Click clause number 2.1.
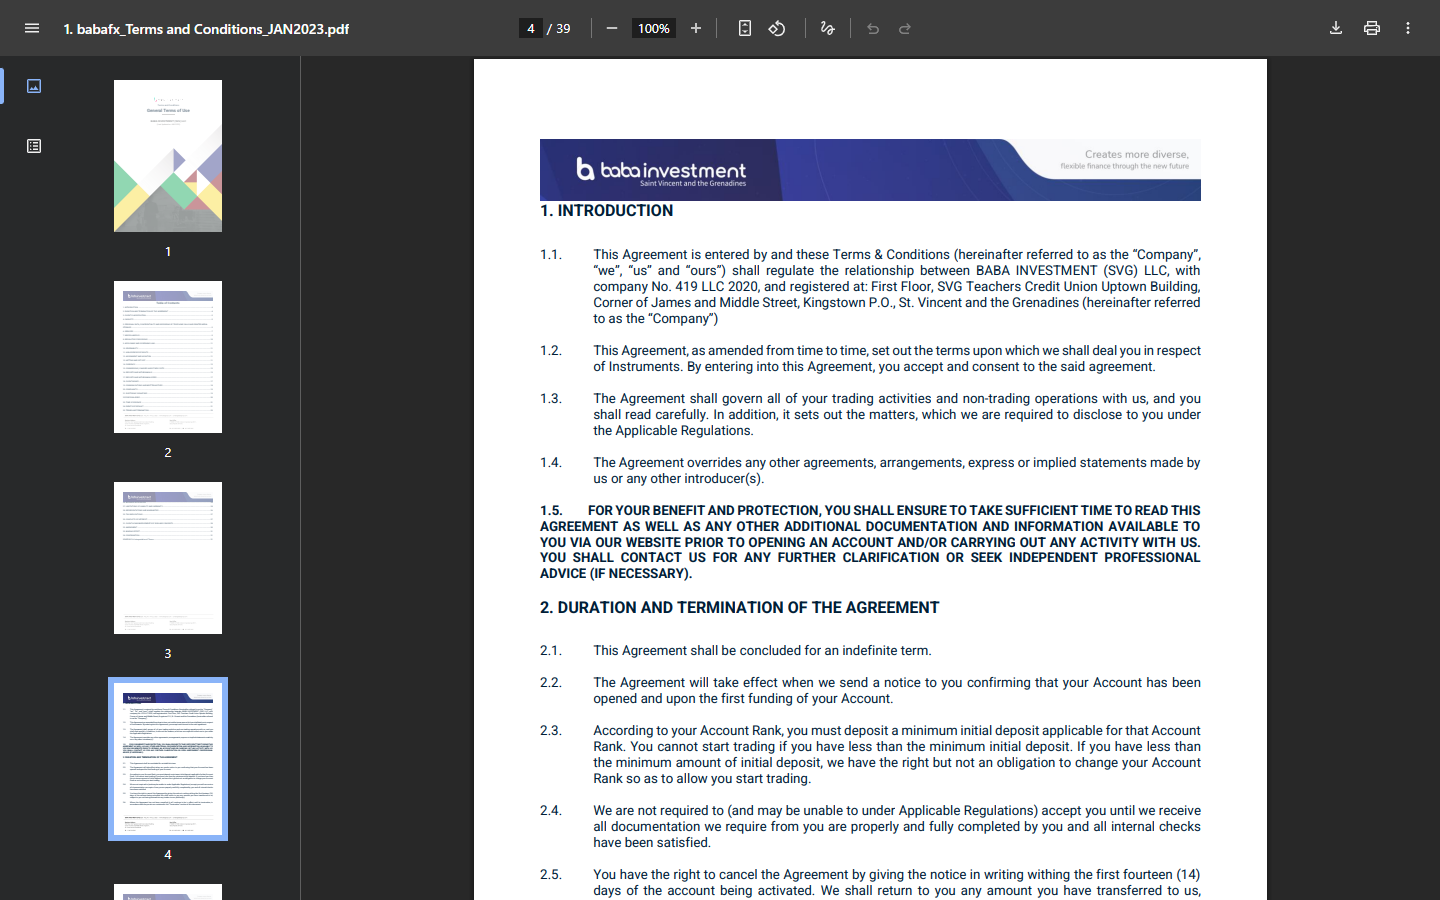Viewport: 1440px width, 900px height. 551,651
